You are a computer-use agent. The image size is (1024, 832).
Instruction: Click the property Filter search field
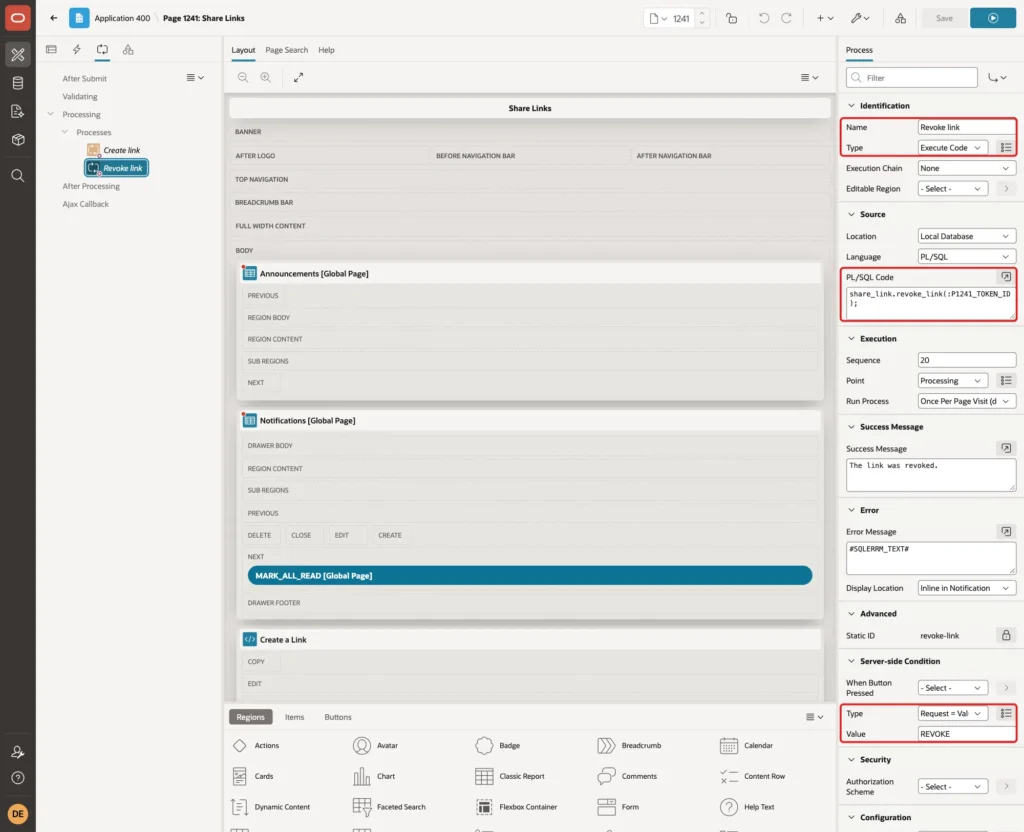click(912, 78)
